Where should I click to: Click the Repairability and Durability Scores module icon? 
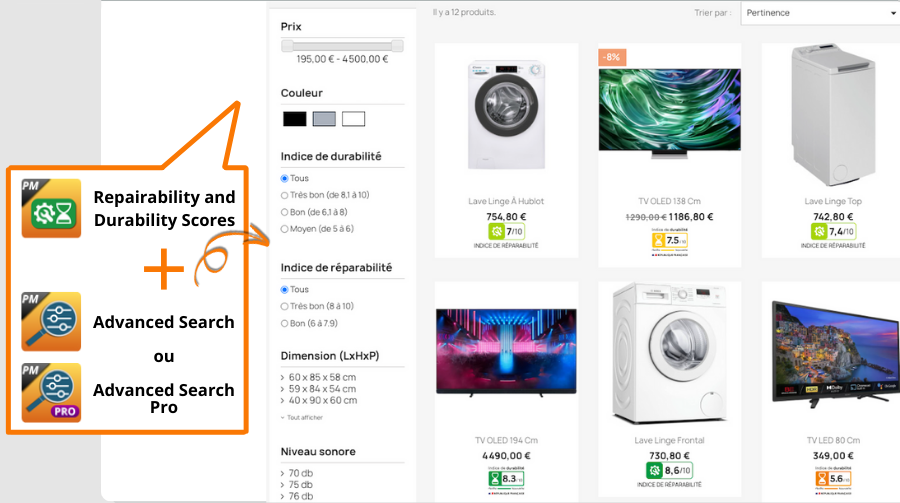click(x=51, y=208)
